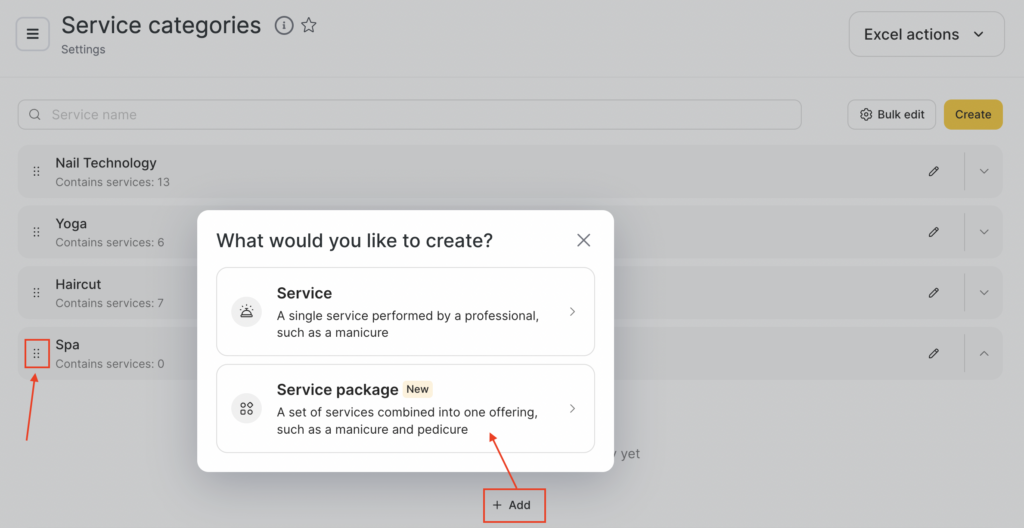
Task: Click the info icon beside Service categories
Action: click(284, 26)
